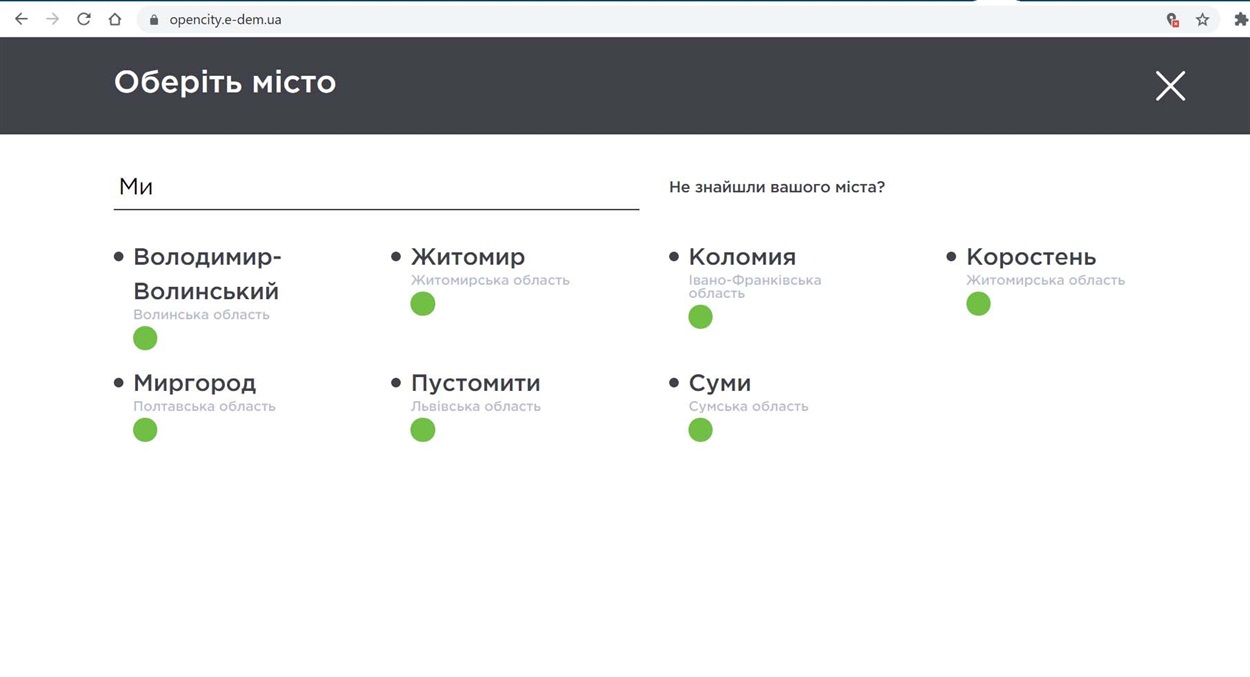
Task: Click green circle under Миргород
Action: pyautogui.click(x=145, y=430)
